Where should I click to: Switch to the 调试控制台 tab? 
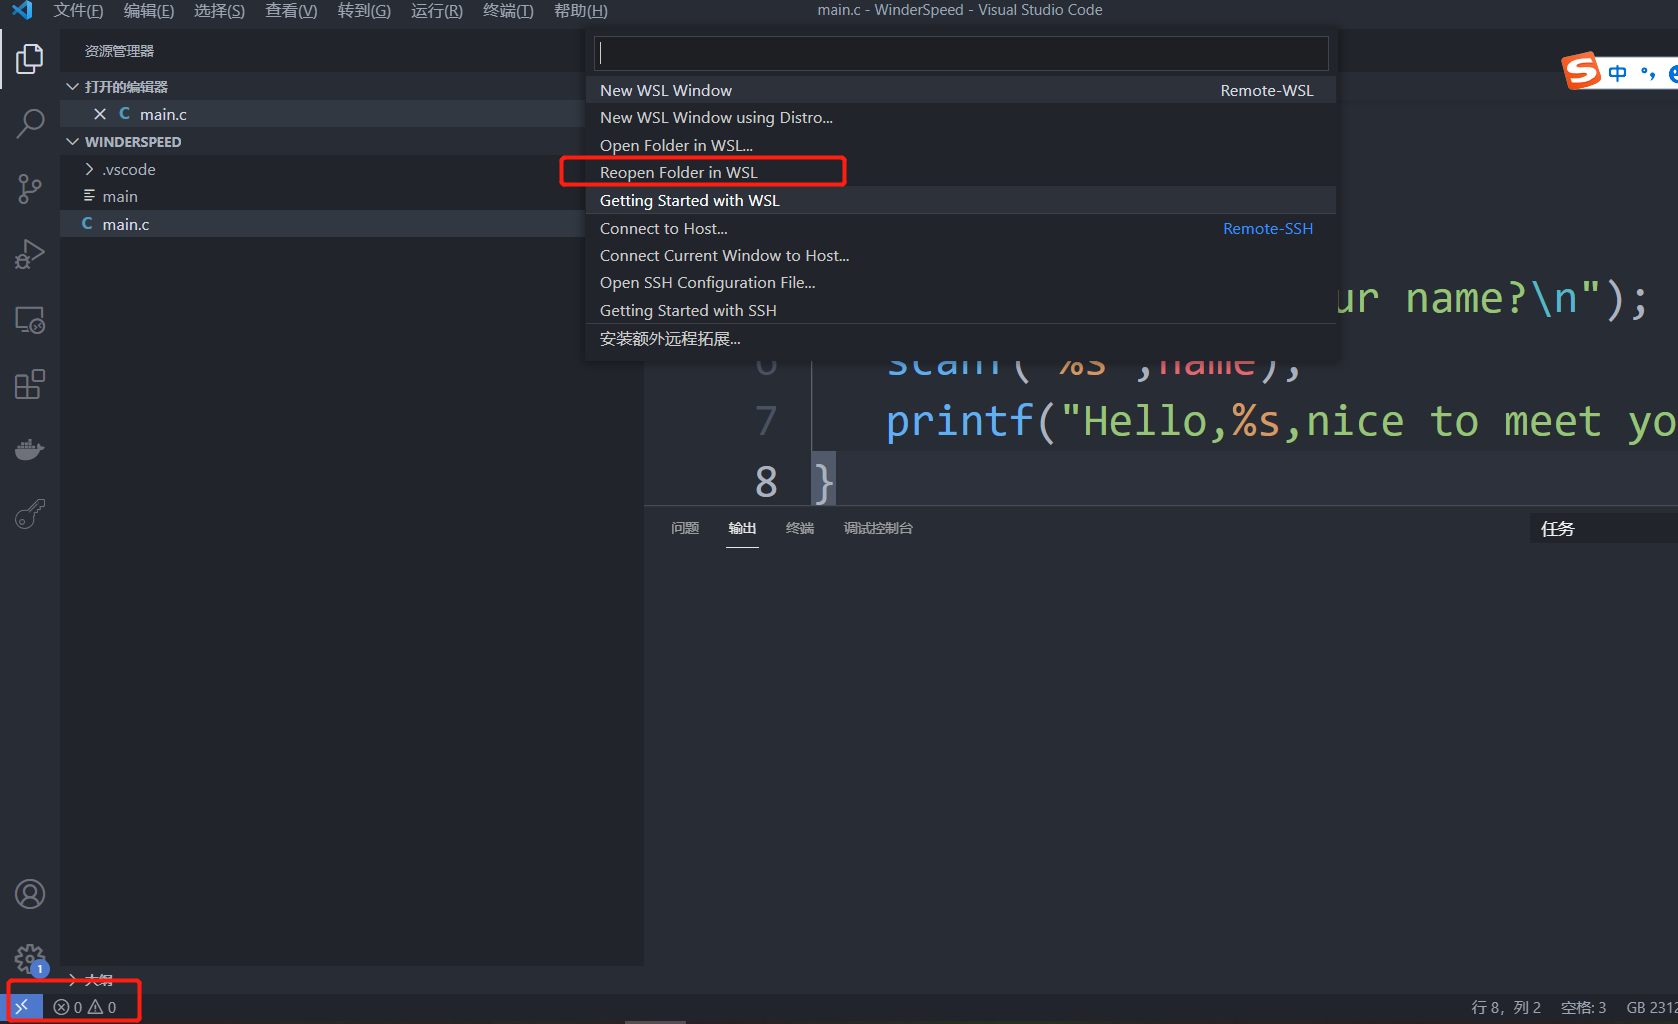[878, 528]
